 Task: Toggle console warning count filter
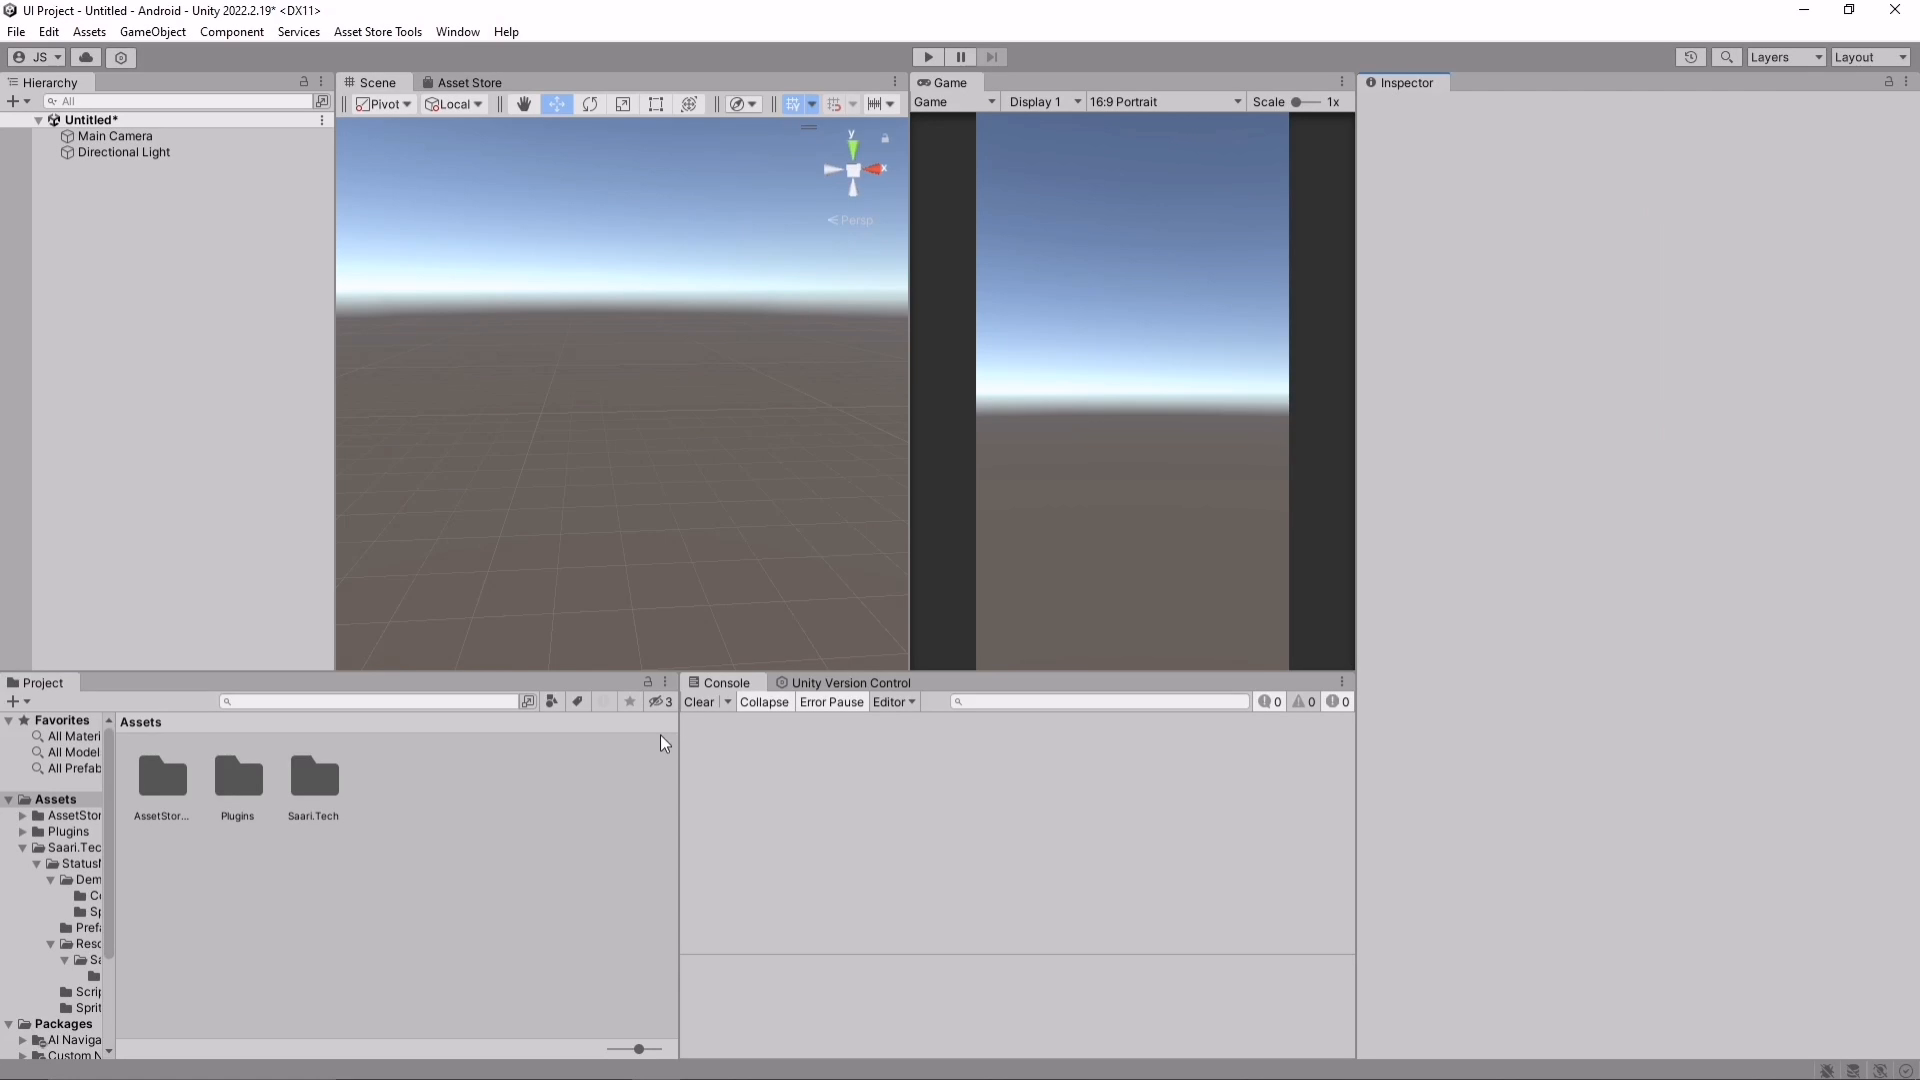coord(1303,702)
